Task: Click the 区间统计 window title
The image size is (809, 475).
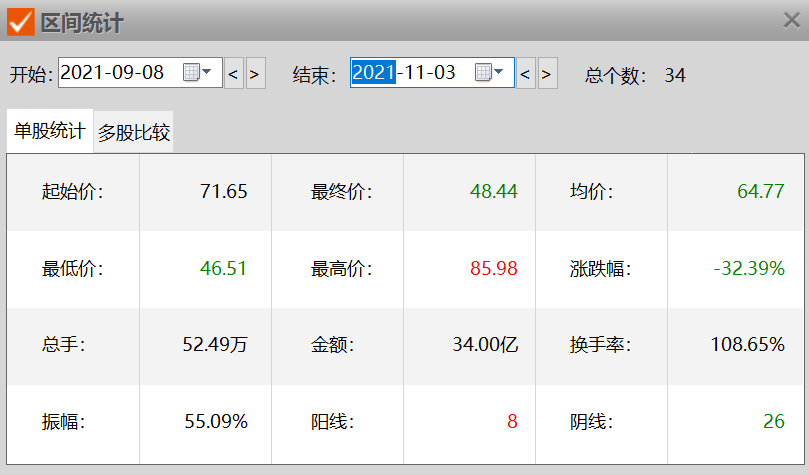Action: pos(82,23)
